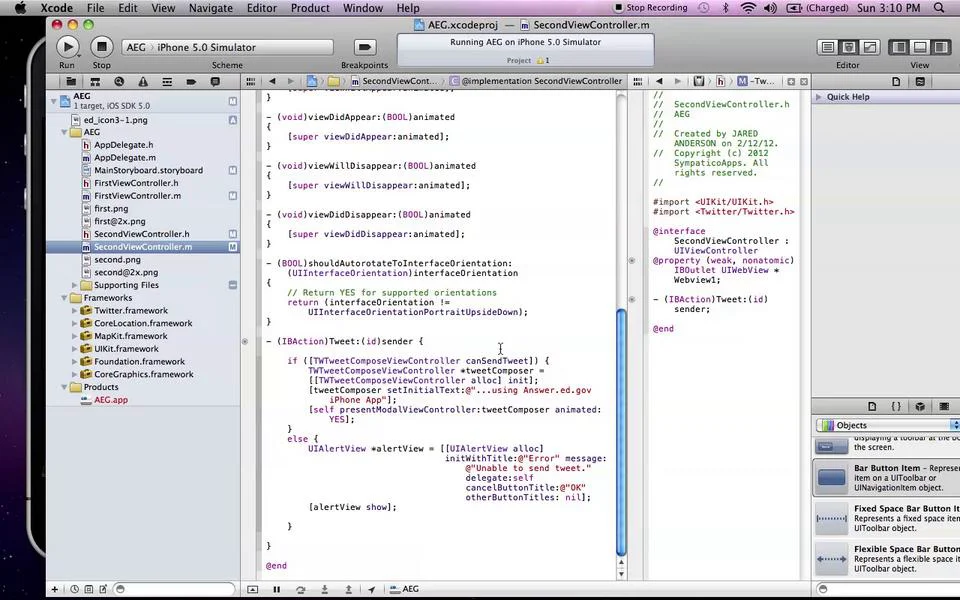Open the Product menu
This screenshot has width=960, height=600.
(310, 8)
